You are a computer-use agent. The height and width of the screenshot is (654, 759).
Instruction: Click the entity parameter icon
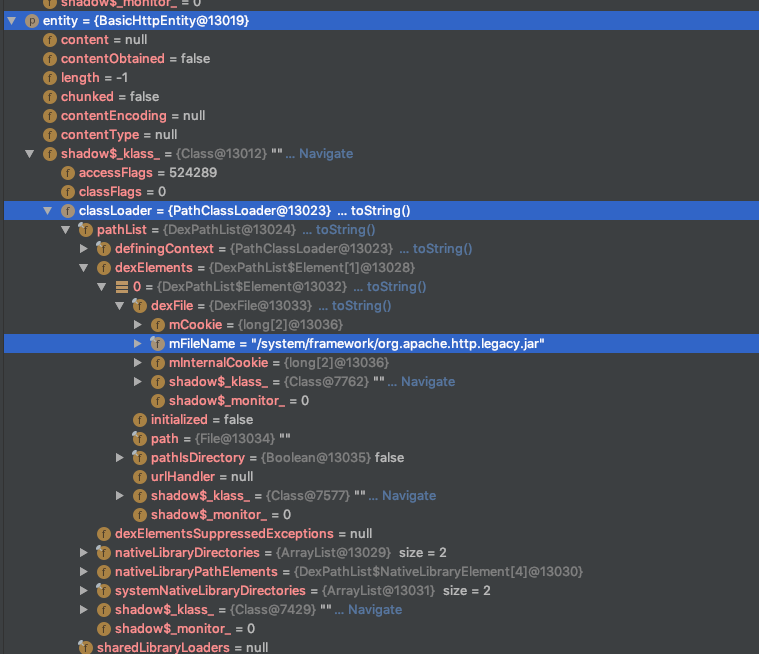(31, 21)
